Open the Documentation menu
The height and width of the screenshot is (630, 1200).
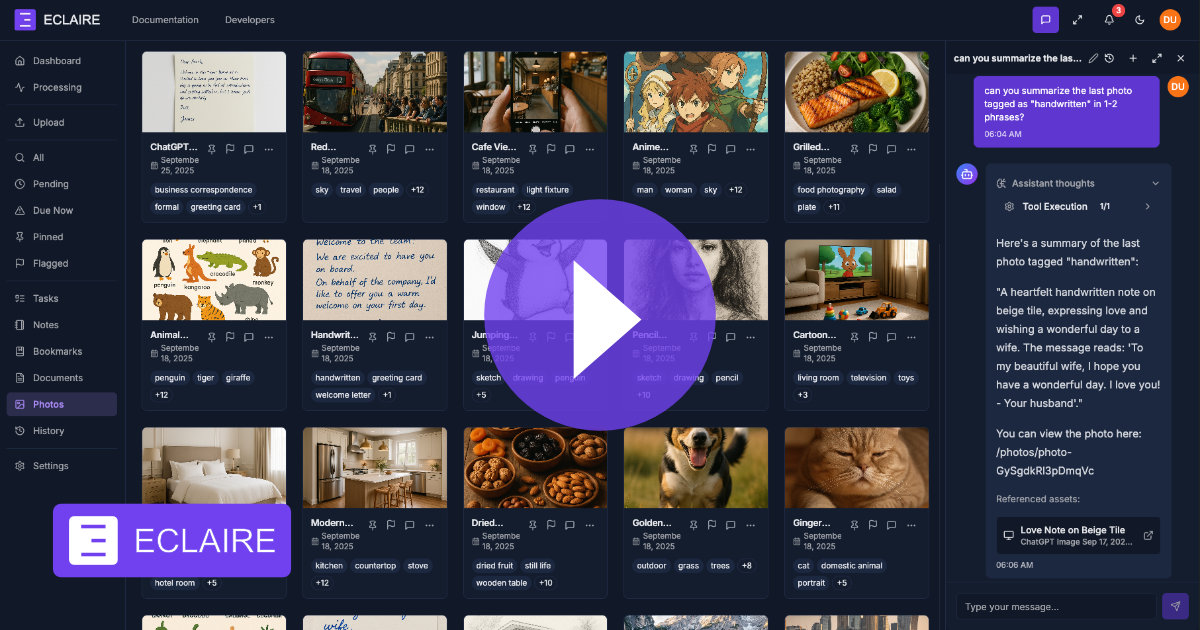[165, 19]
